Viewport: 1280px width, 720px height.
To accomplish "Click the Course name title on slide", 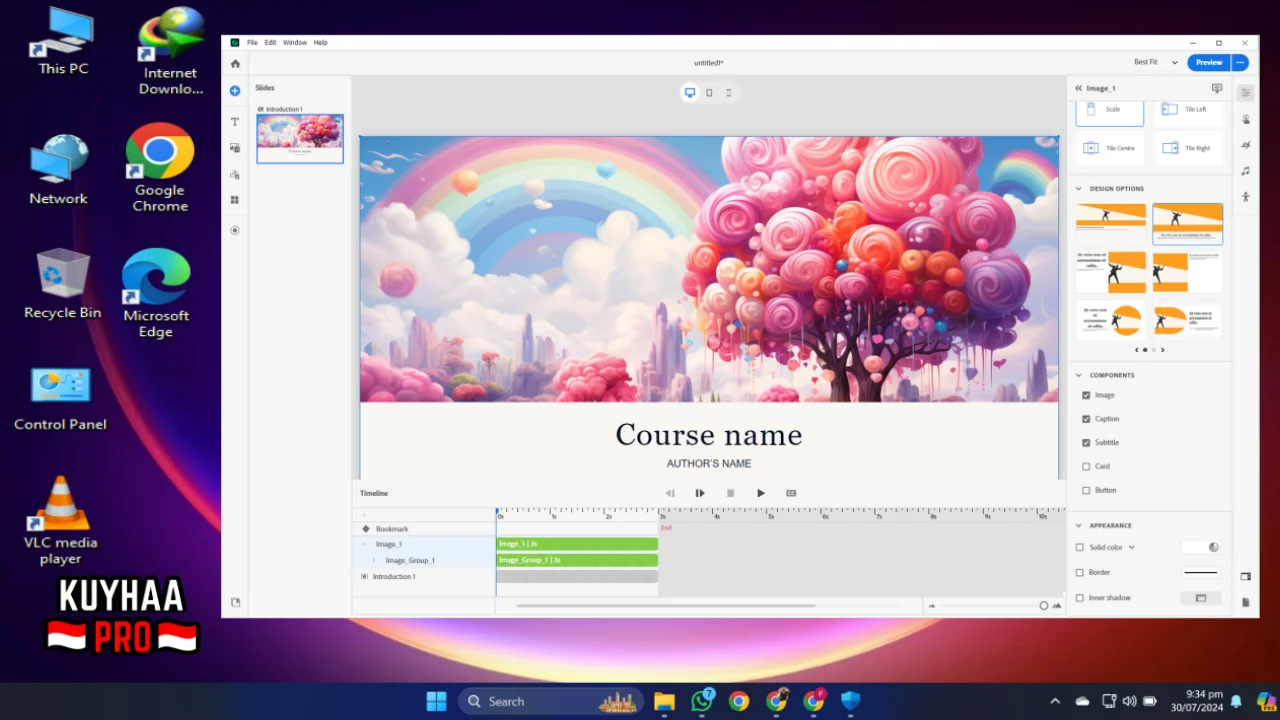I will click(709, 435).
